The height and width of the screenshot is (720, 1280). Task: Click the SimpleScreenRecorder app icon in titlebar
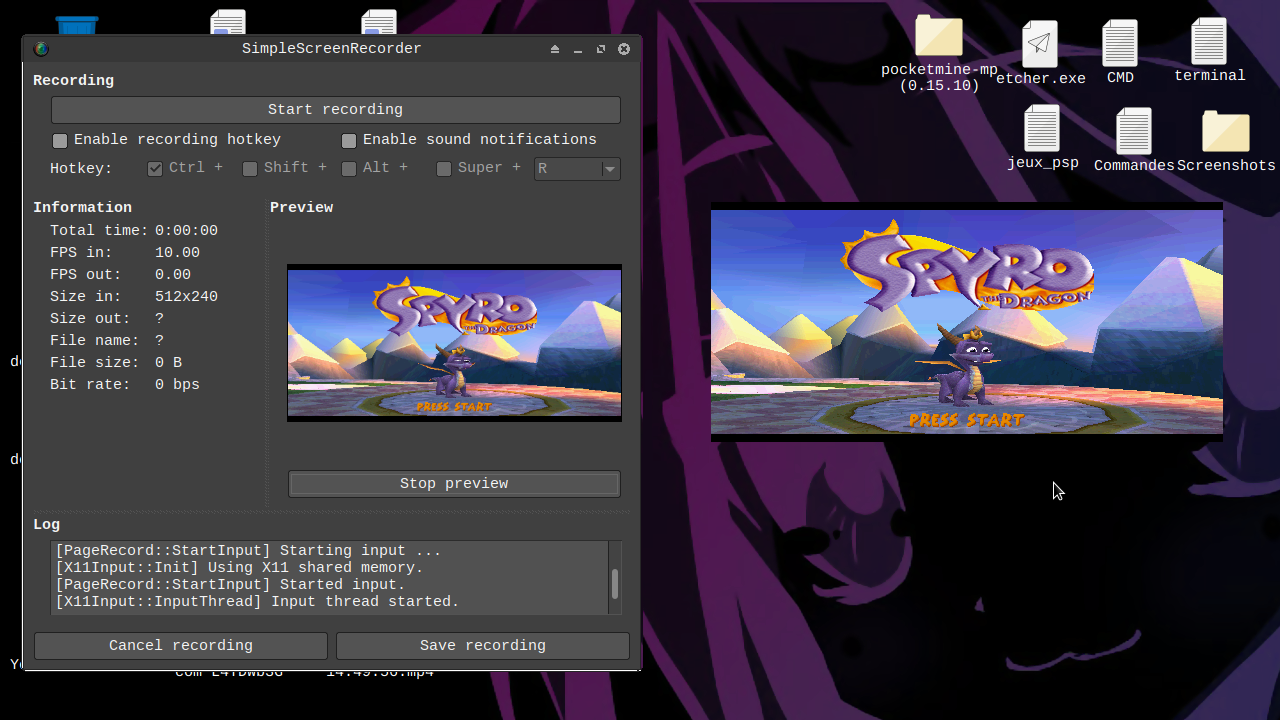pos(41,49)
